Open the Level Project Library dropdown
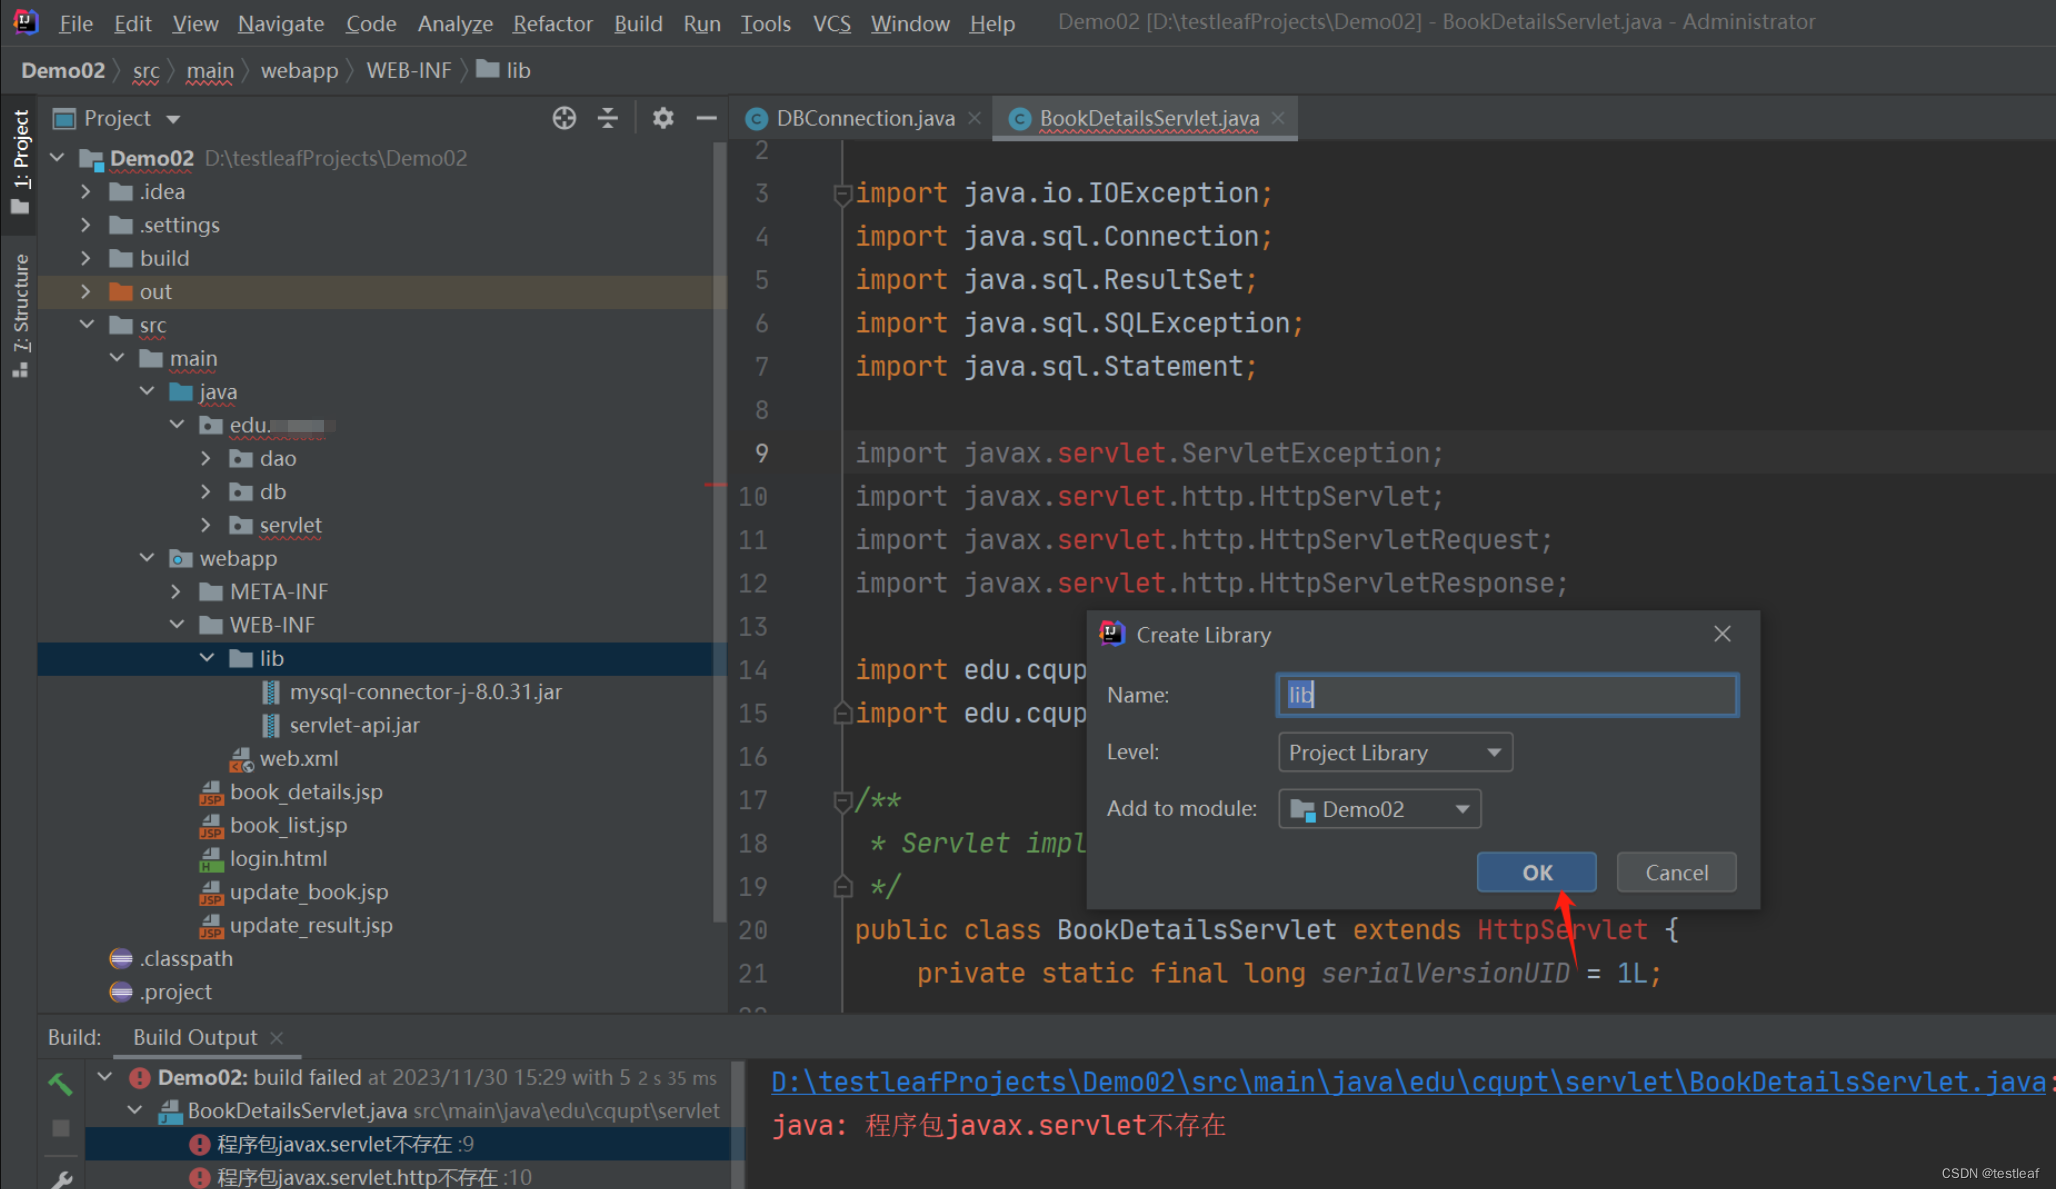 [1394, 753]
